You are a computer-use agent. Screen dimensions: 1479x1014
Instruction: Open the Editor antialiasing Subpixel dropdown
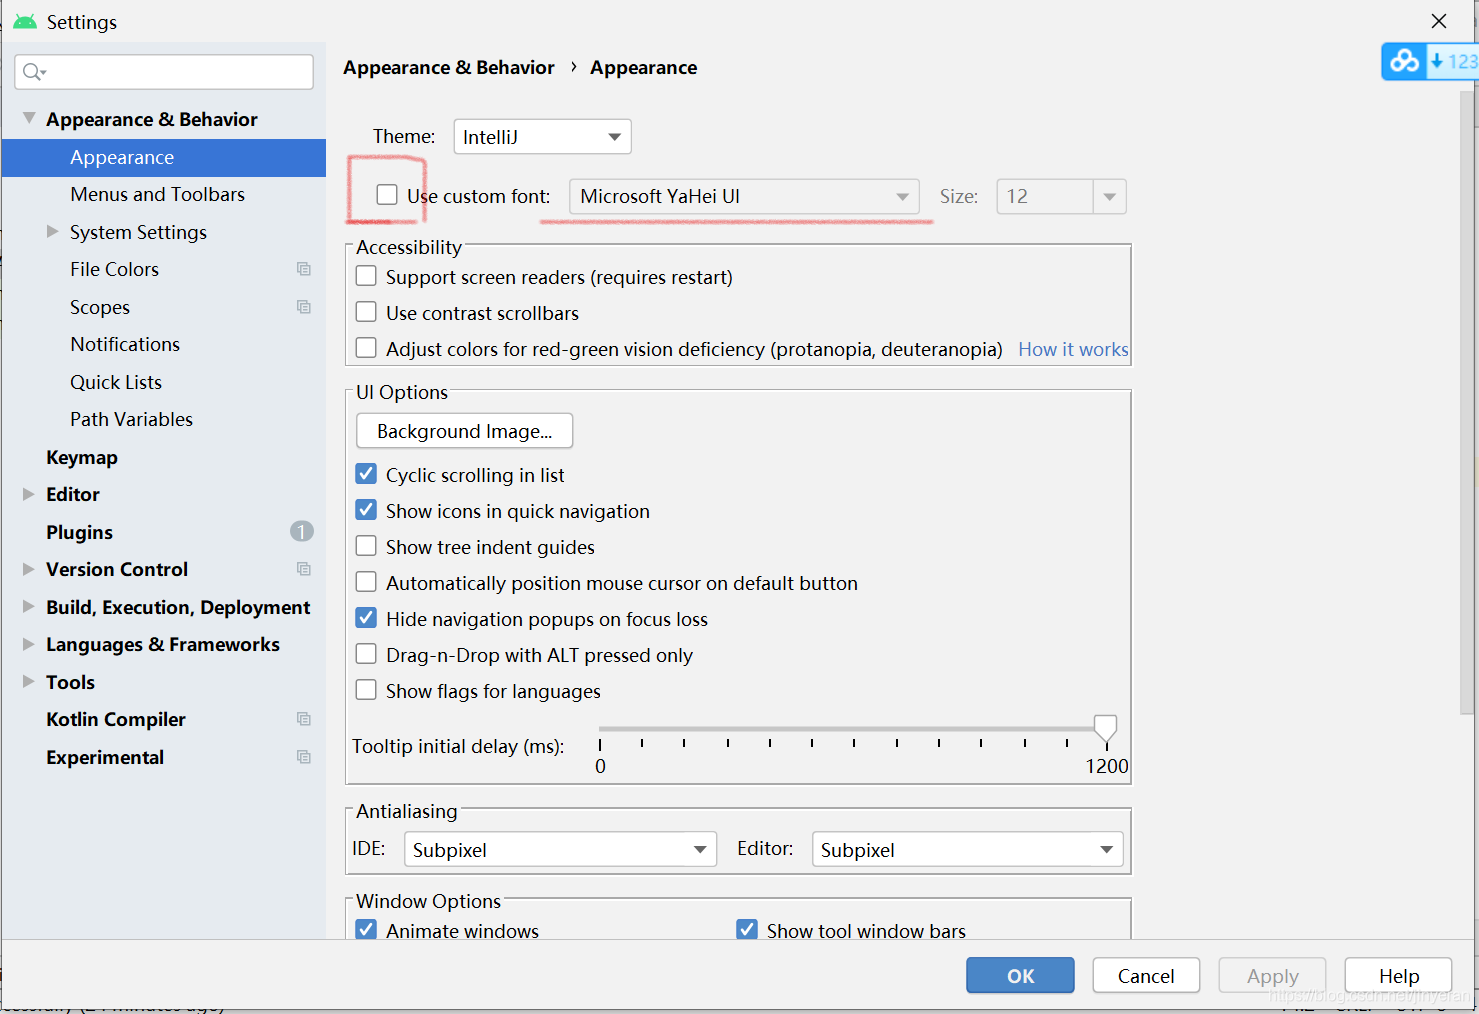tap(967, 849)
